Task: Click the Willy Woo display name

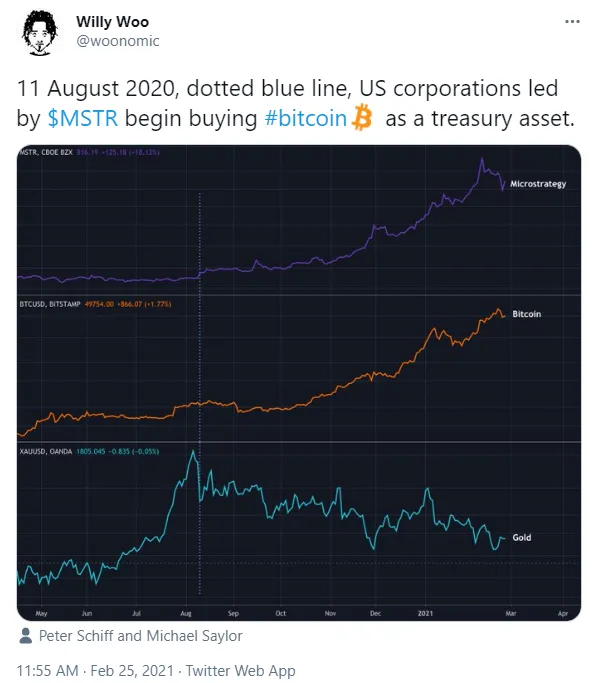Action: click(112, 21)
